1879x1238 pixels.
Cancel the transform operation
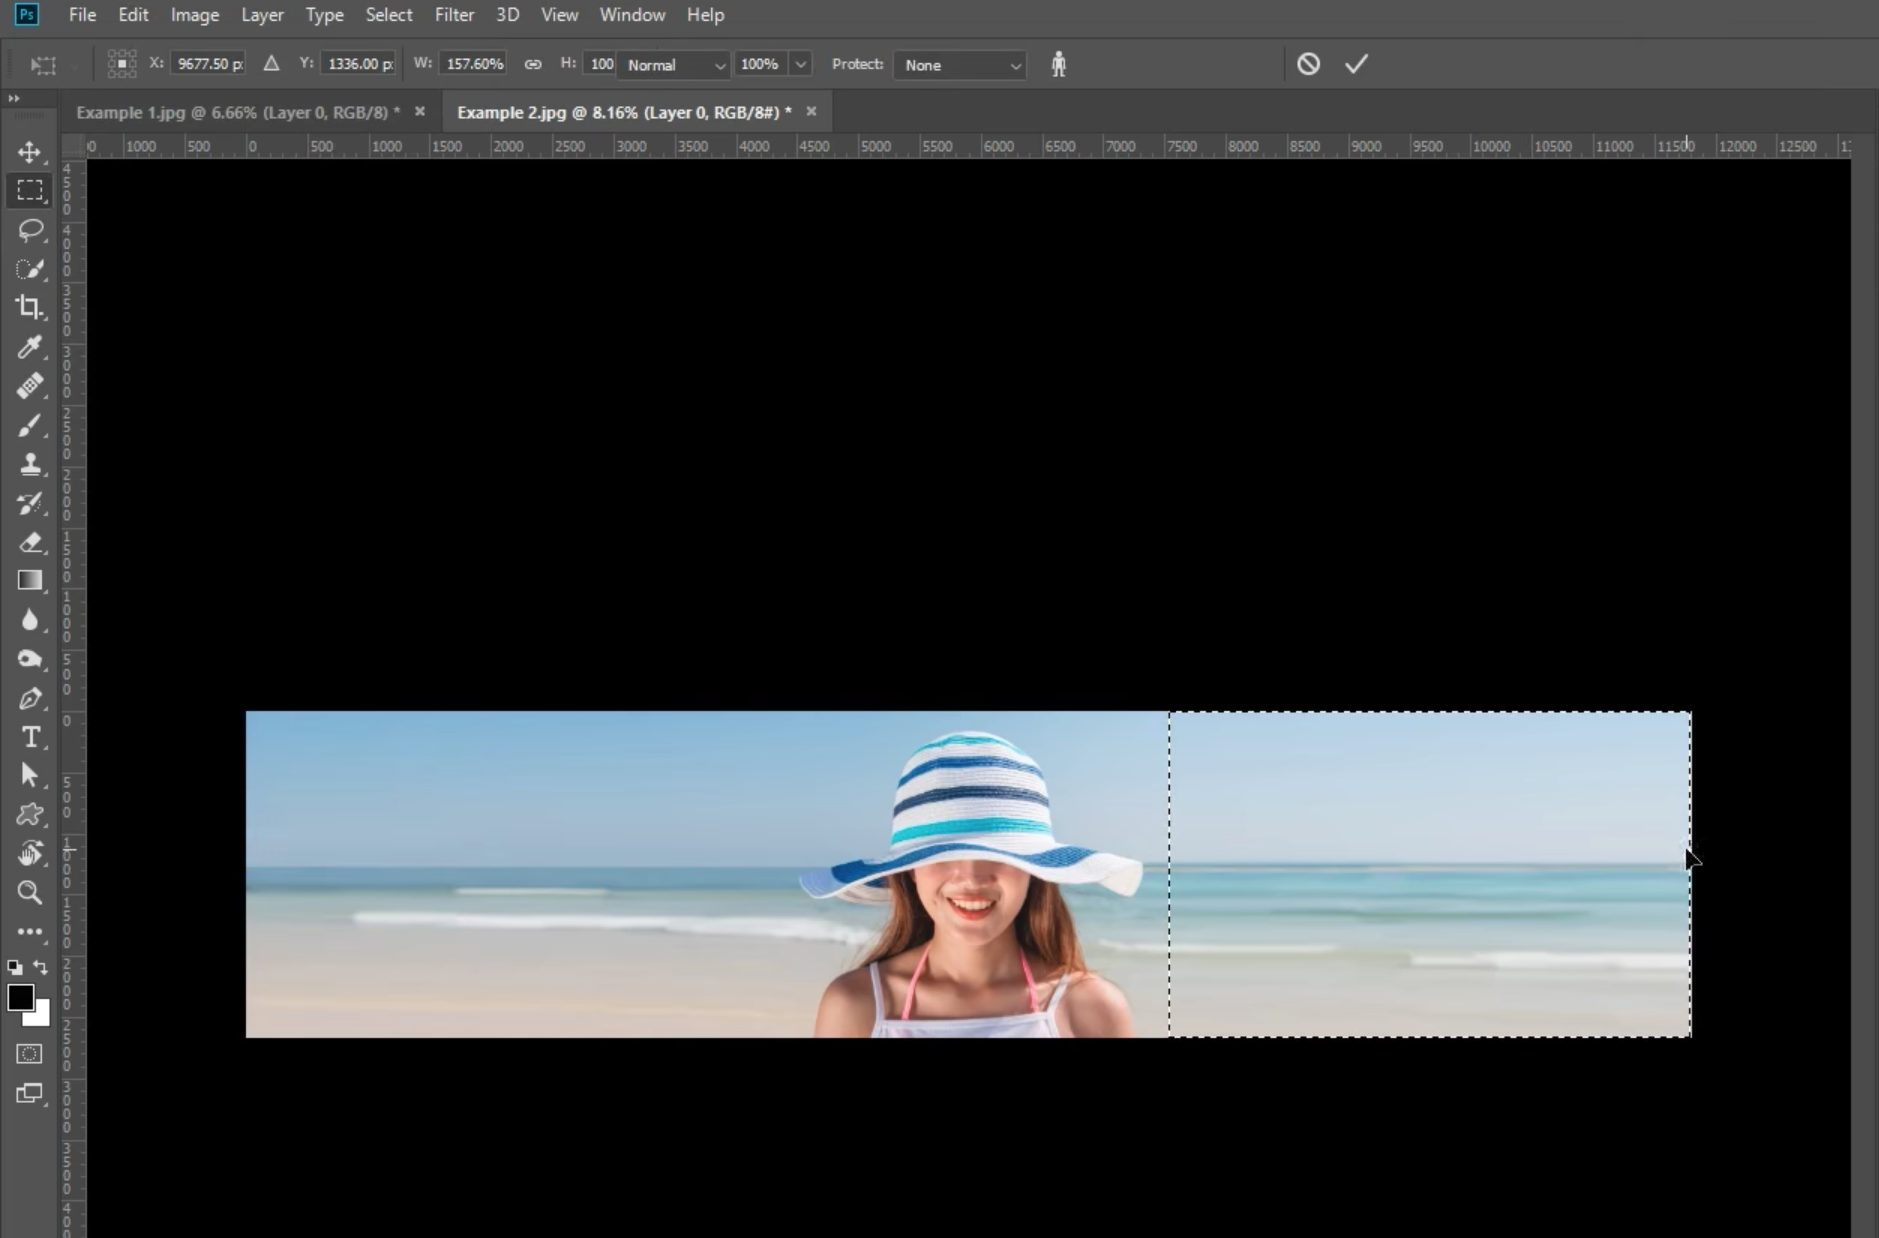(x=1308, y=63)
